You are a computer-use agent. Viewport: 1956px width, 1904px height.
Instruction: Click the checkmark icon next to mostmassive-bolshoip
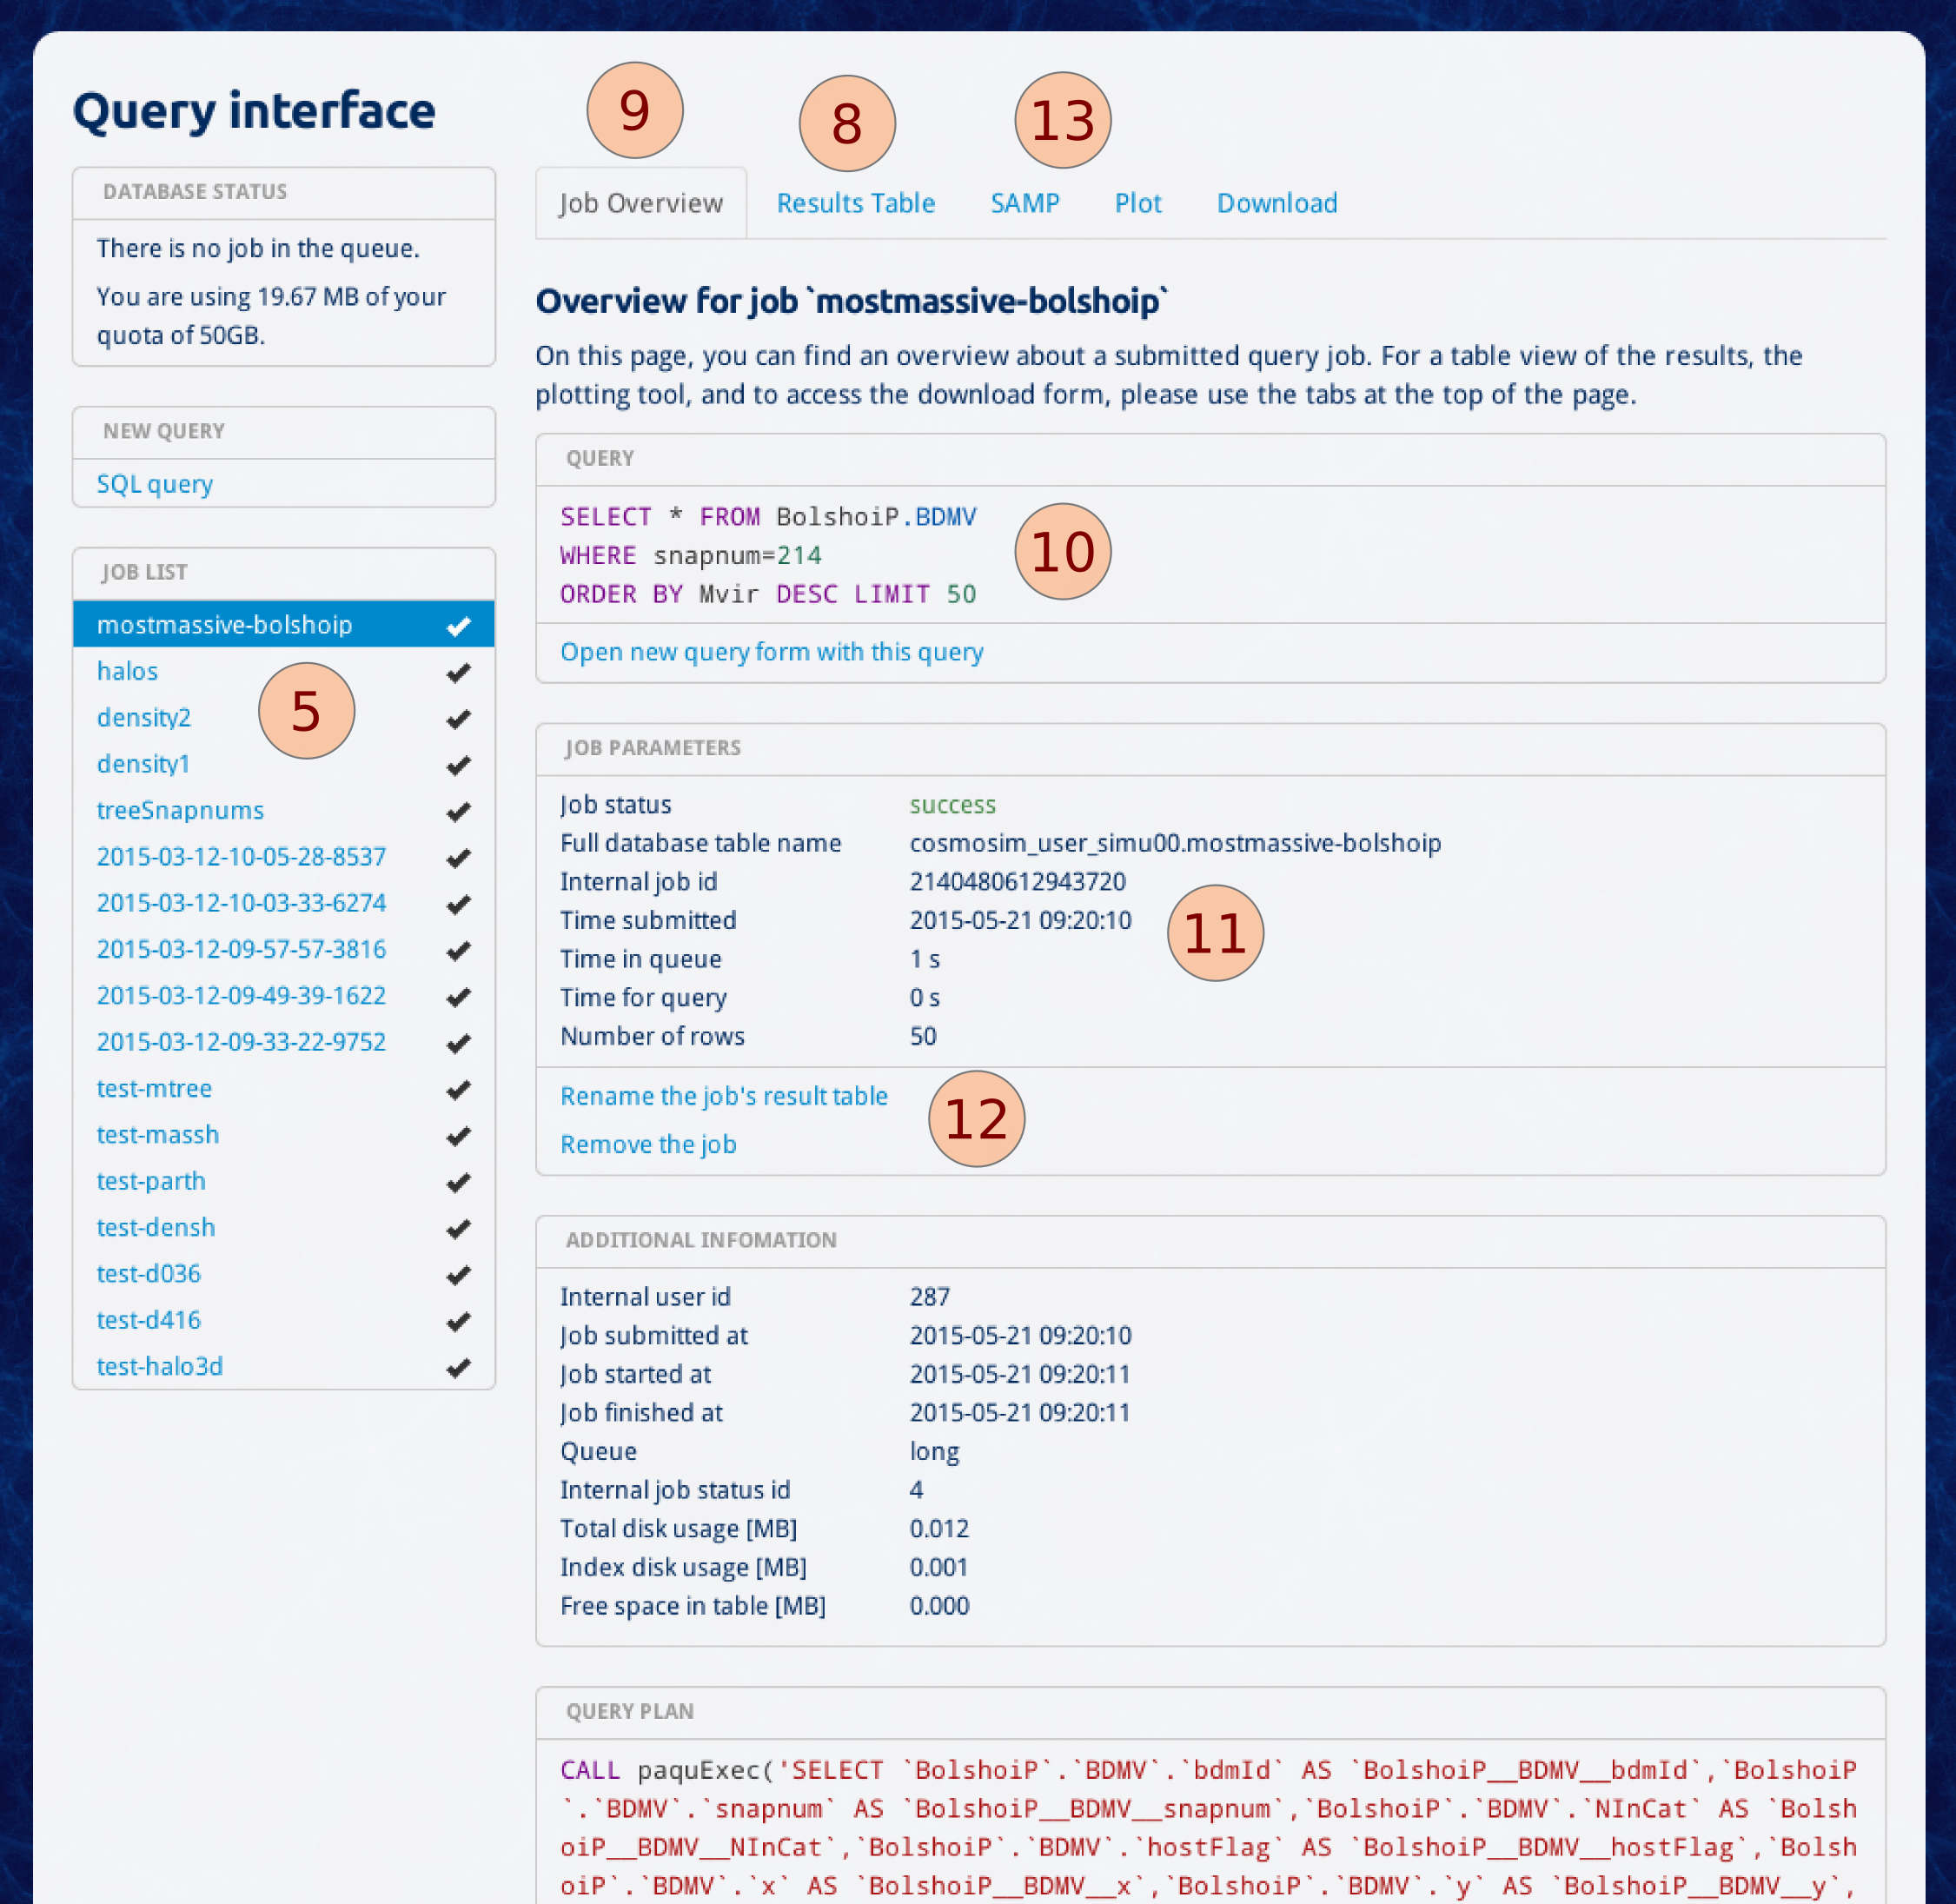(x=459, y=626)
